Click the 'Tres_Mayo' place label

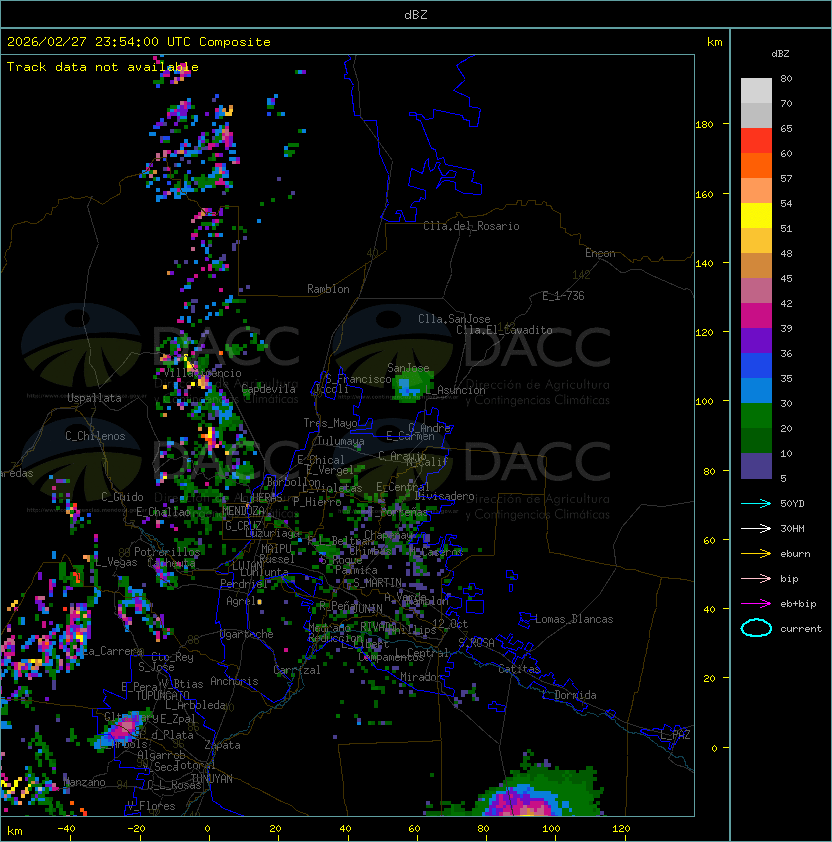(x=330, y=423)
